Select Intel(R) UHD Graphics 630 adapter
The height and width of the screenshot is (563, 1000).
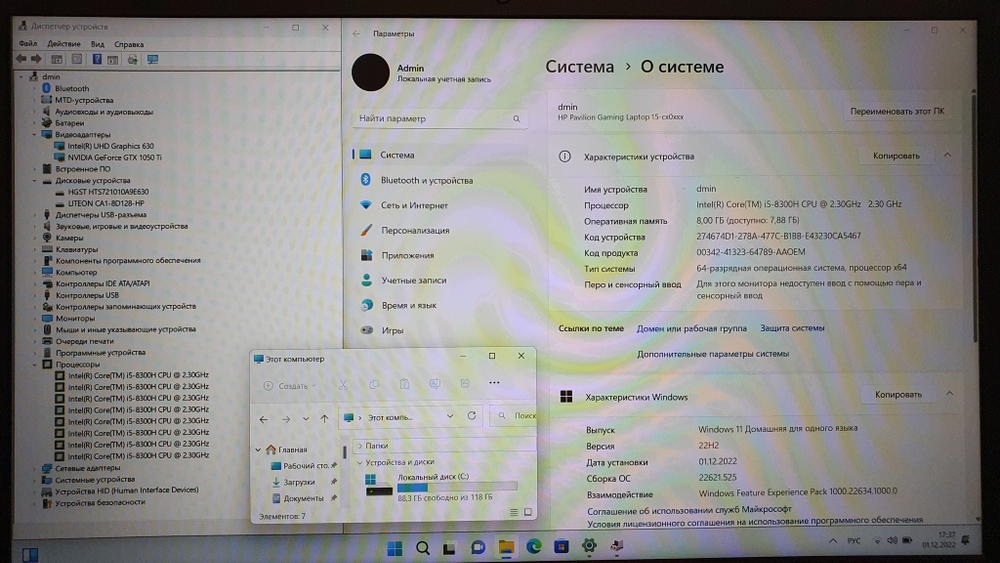pyautogui.click(x=110, y=145)
